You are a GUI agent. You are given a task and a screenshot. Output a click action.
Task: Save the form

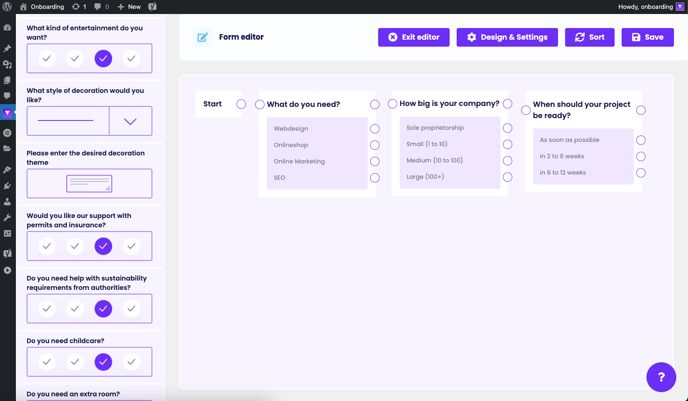tap(648, 37)
